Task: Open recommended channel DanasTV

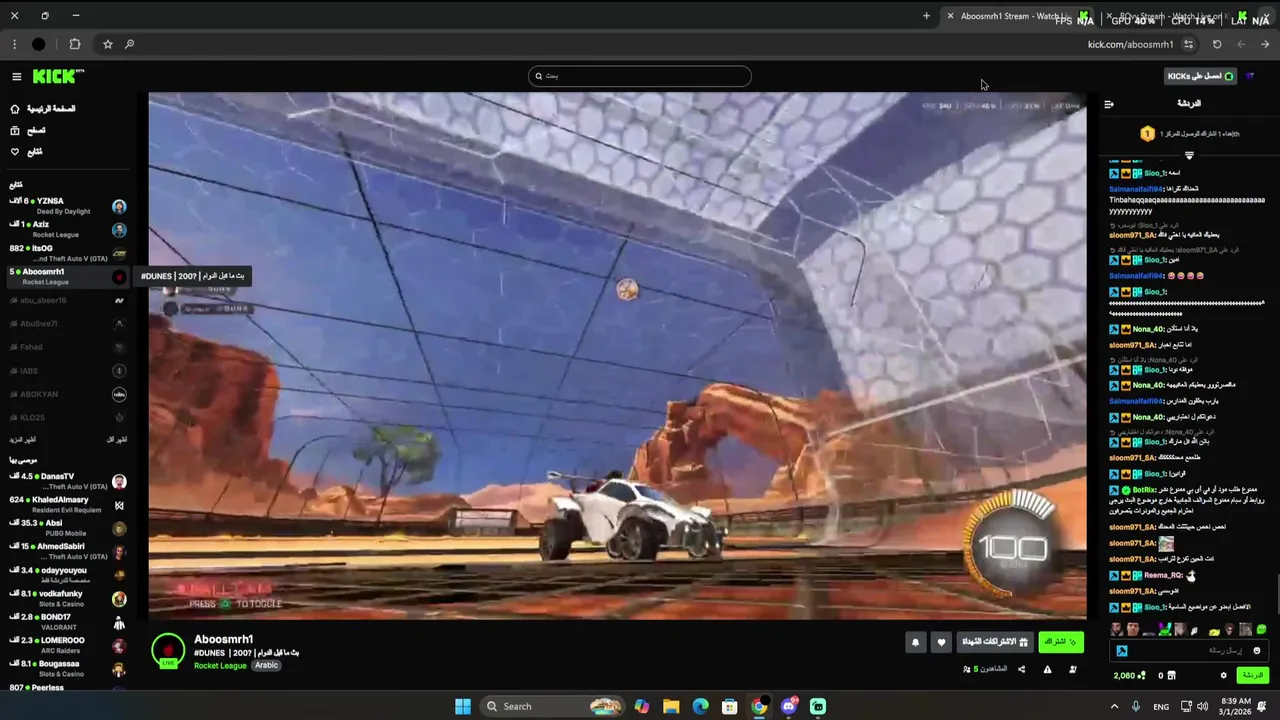Action: [x=68, y=482]
